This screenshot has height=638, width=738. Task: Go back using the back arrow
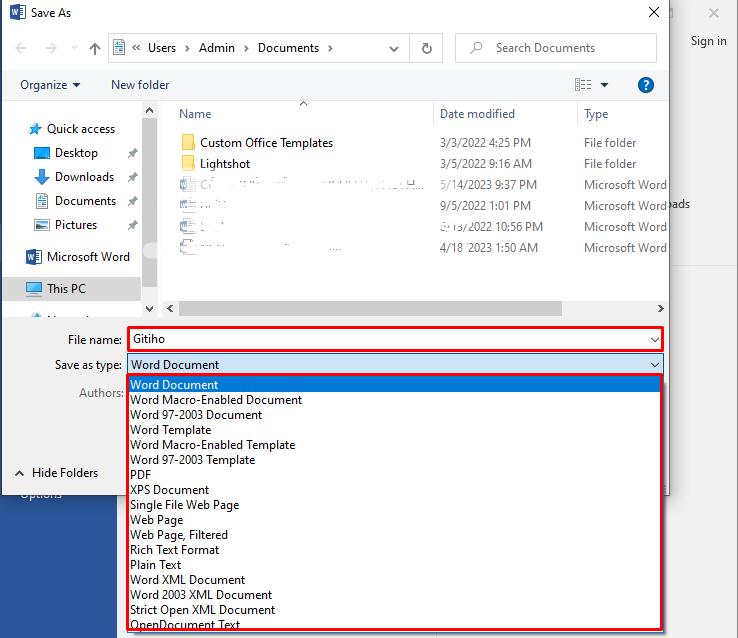(x=21, y=48)
